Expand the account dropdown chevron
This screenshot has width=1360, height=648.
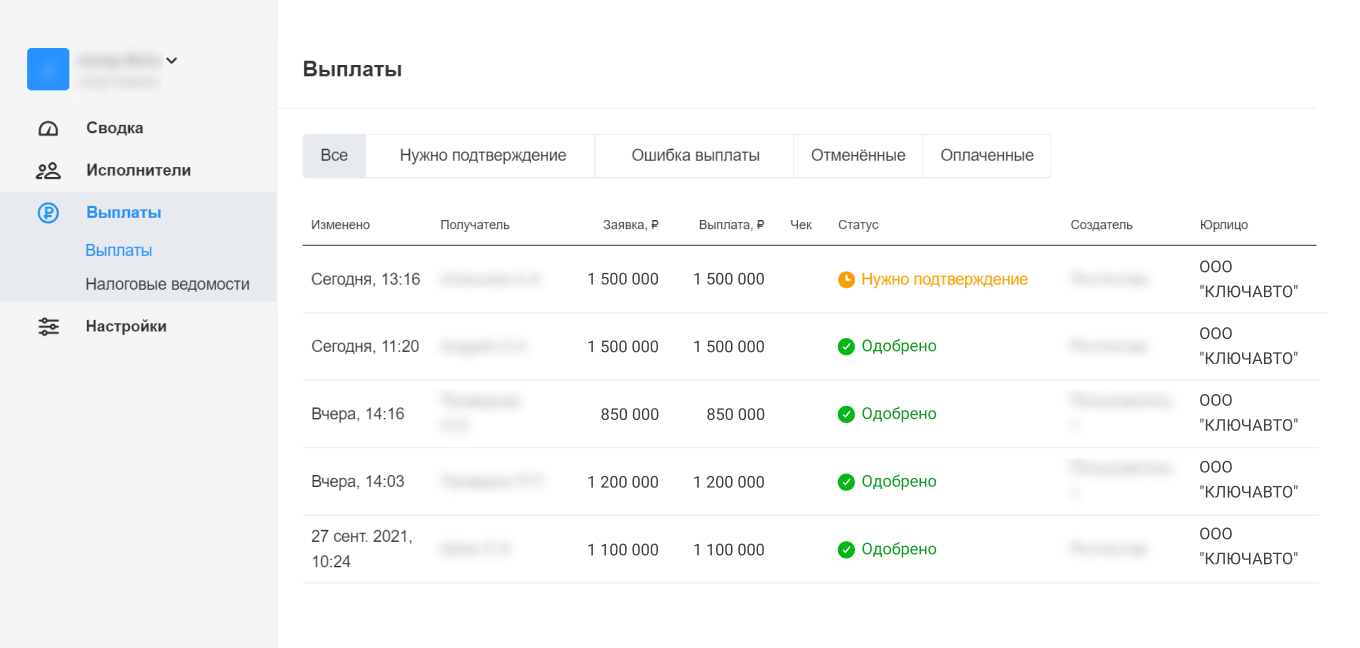click(172, 61)
